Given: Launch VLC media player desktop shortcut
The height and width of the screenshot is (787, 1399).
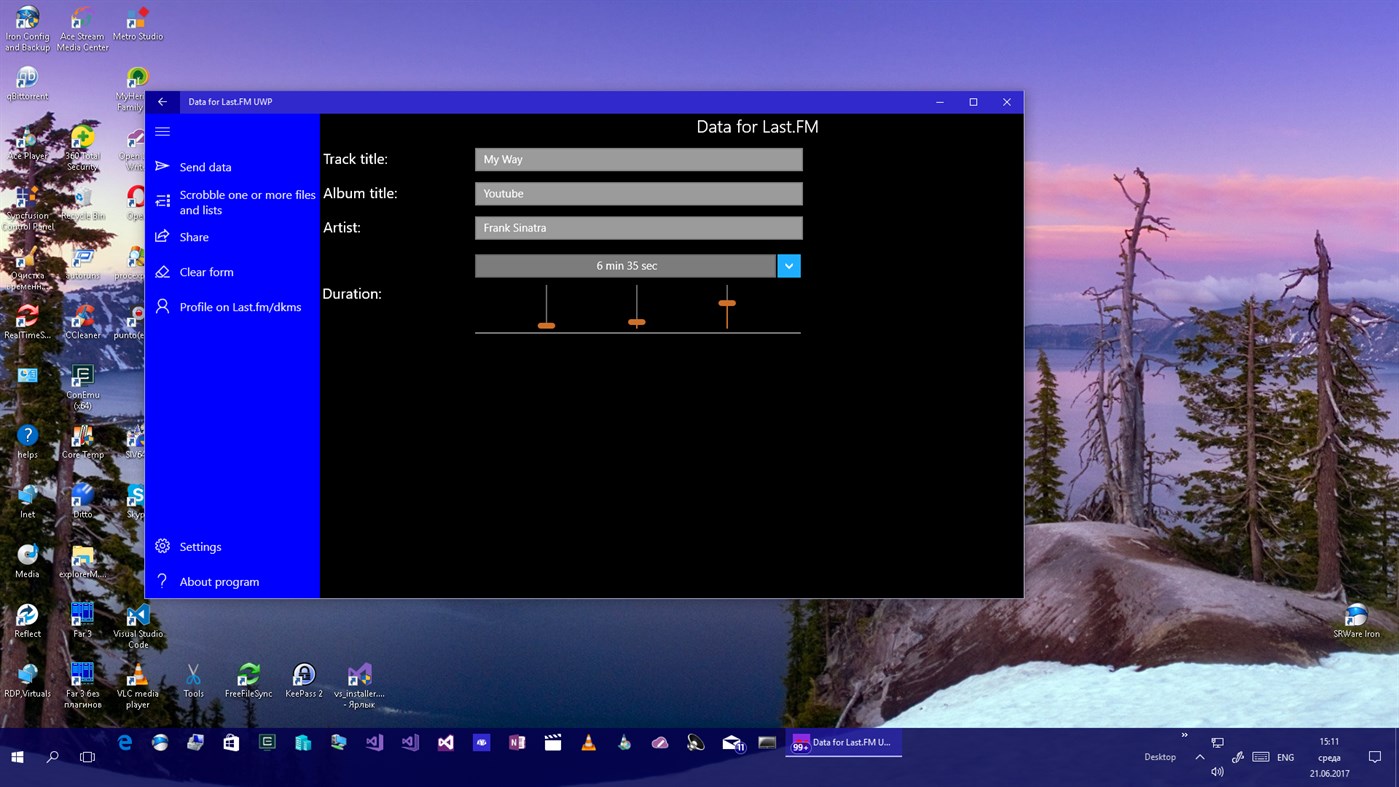Looking at the screenshot, I should tap(137, 685).
